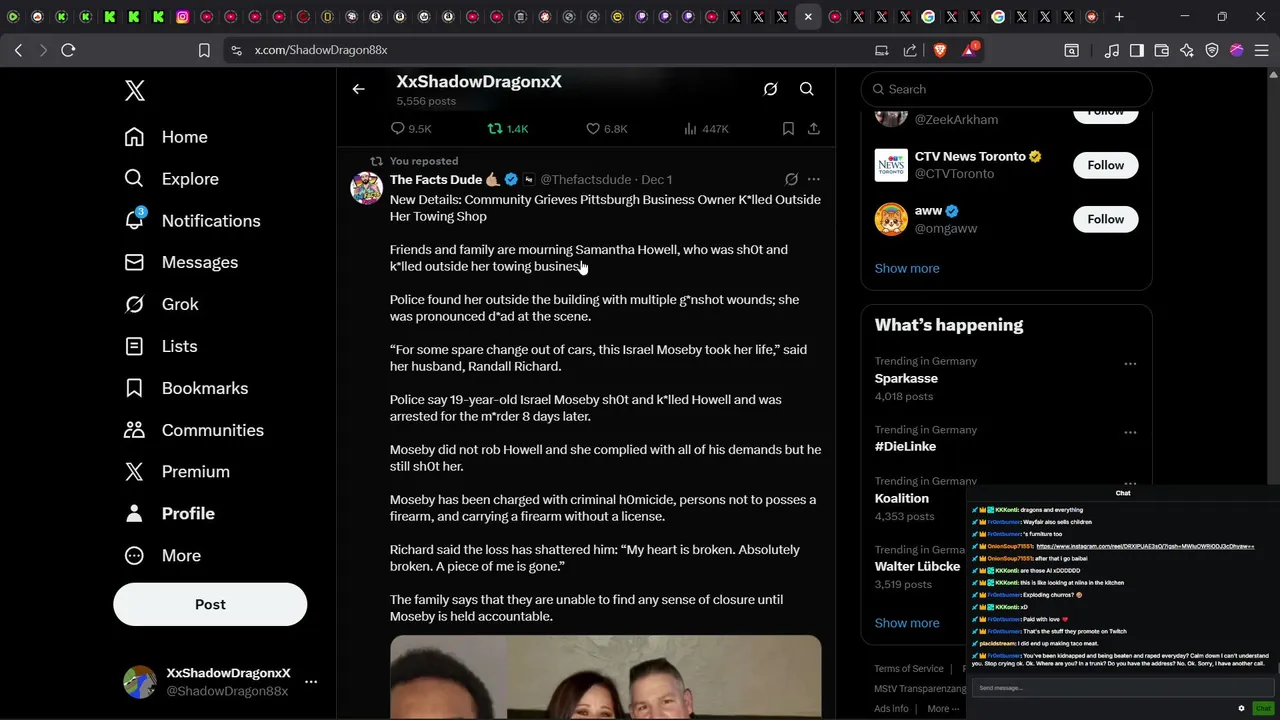Open the post's photo thumbnail
This screenshot has height=720, width=1280.
[605, 677]
